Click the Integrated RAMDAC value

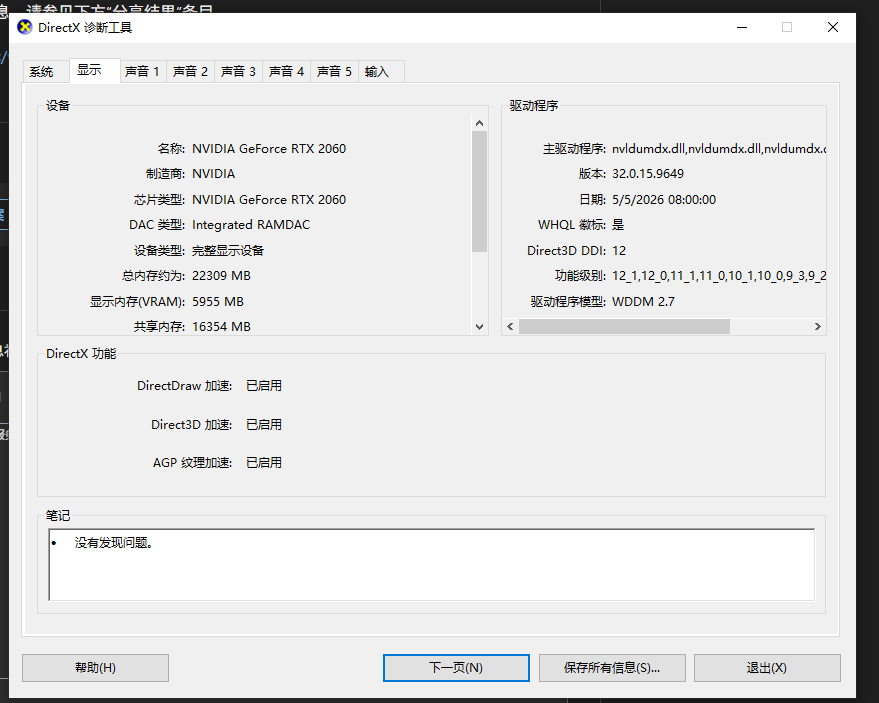tap(251, 225)
